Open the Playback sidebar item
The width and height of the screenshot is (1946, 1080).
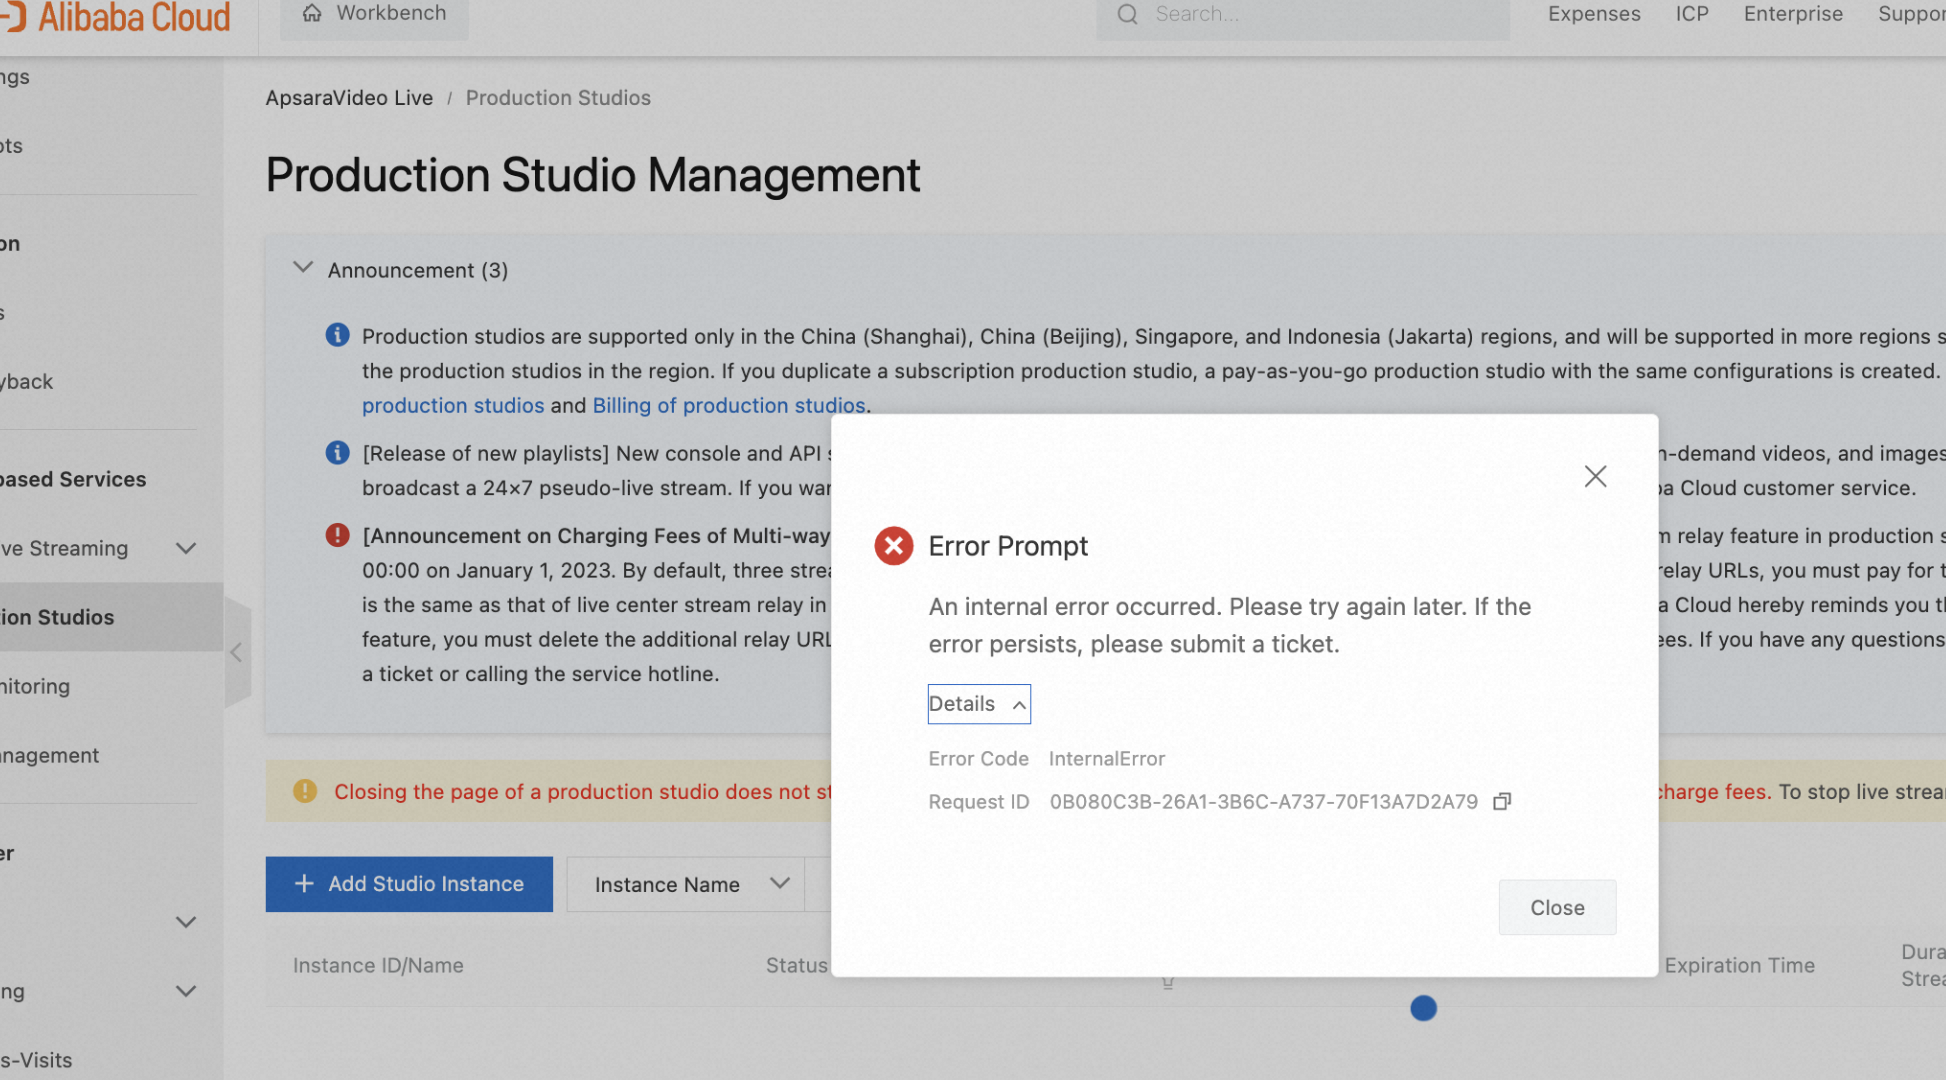tap(27, 381)
